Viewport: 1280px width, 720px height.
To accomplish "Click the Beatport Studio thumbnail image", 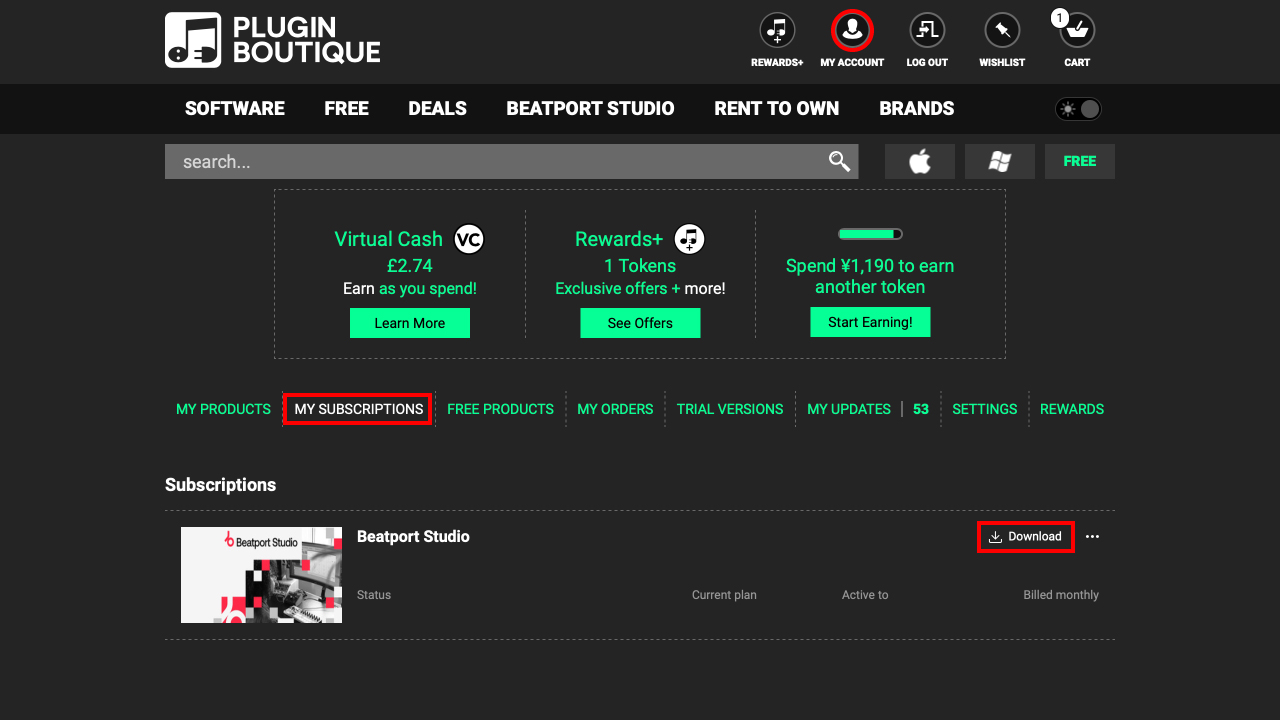I will point(261,575).
